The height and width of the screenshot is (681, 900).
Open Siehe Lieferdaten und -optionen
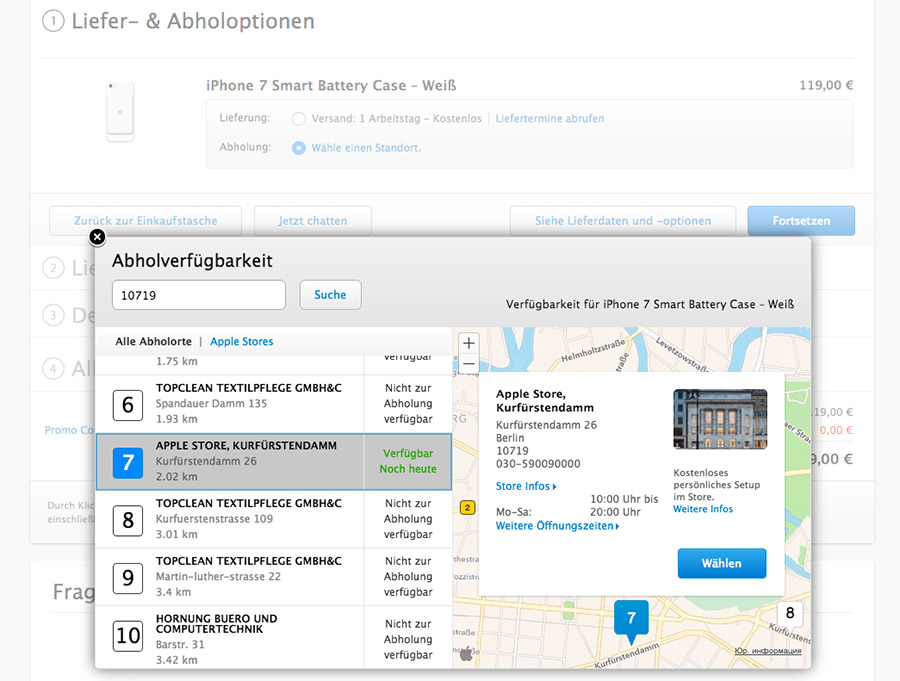[623, 221]
